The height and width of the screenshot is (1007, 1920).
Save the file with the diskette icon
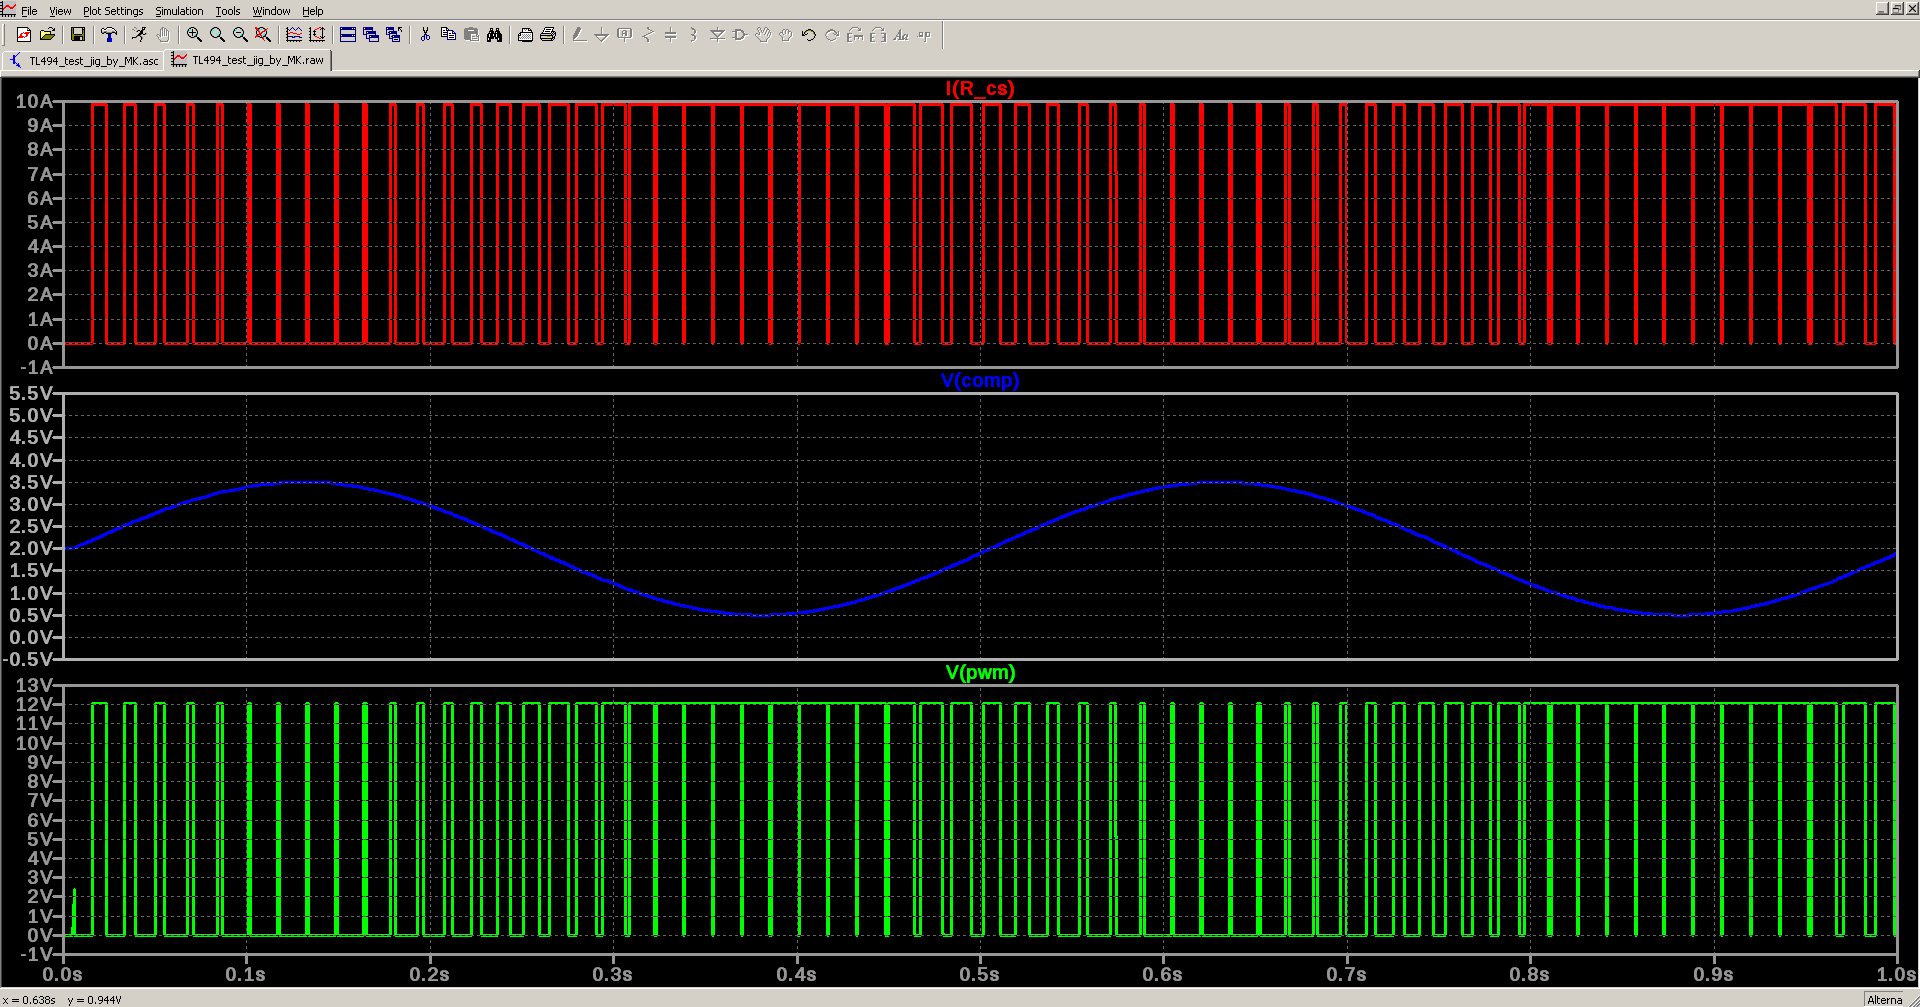78,35
